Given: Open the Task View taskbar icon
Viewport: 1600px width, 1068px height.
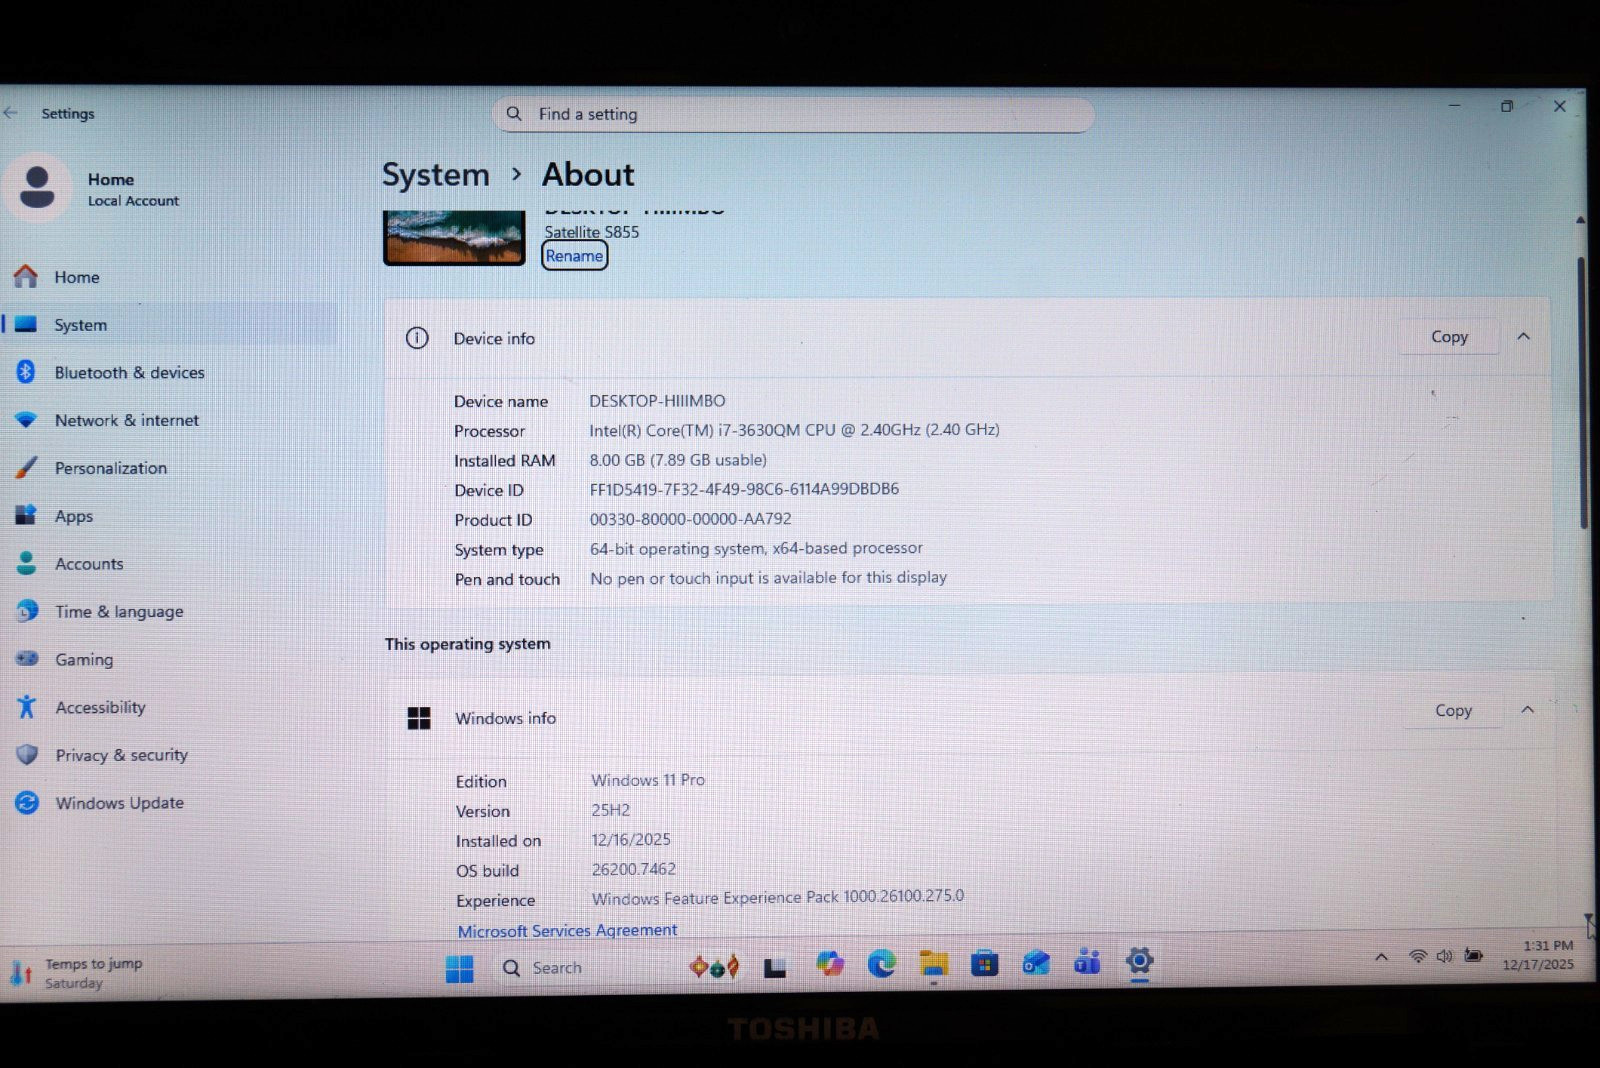Looking at the screenshot, I should click(775, 967).
